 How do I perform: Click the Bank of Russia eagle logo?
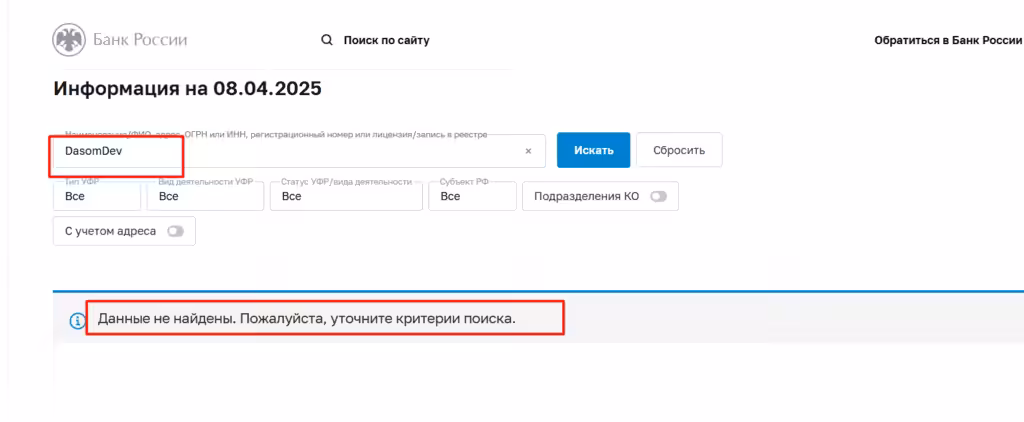(69, 41)
